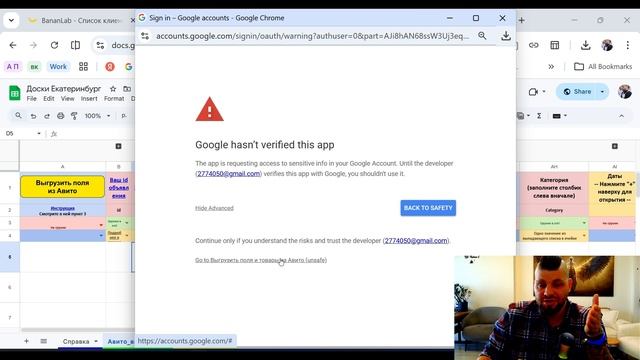
Task: Open All Bookmarks folder
Action: tap(603, 67)
